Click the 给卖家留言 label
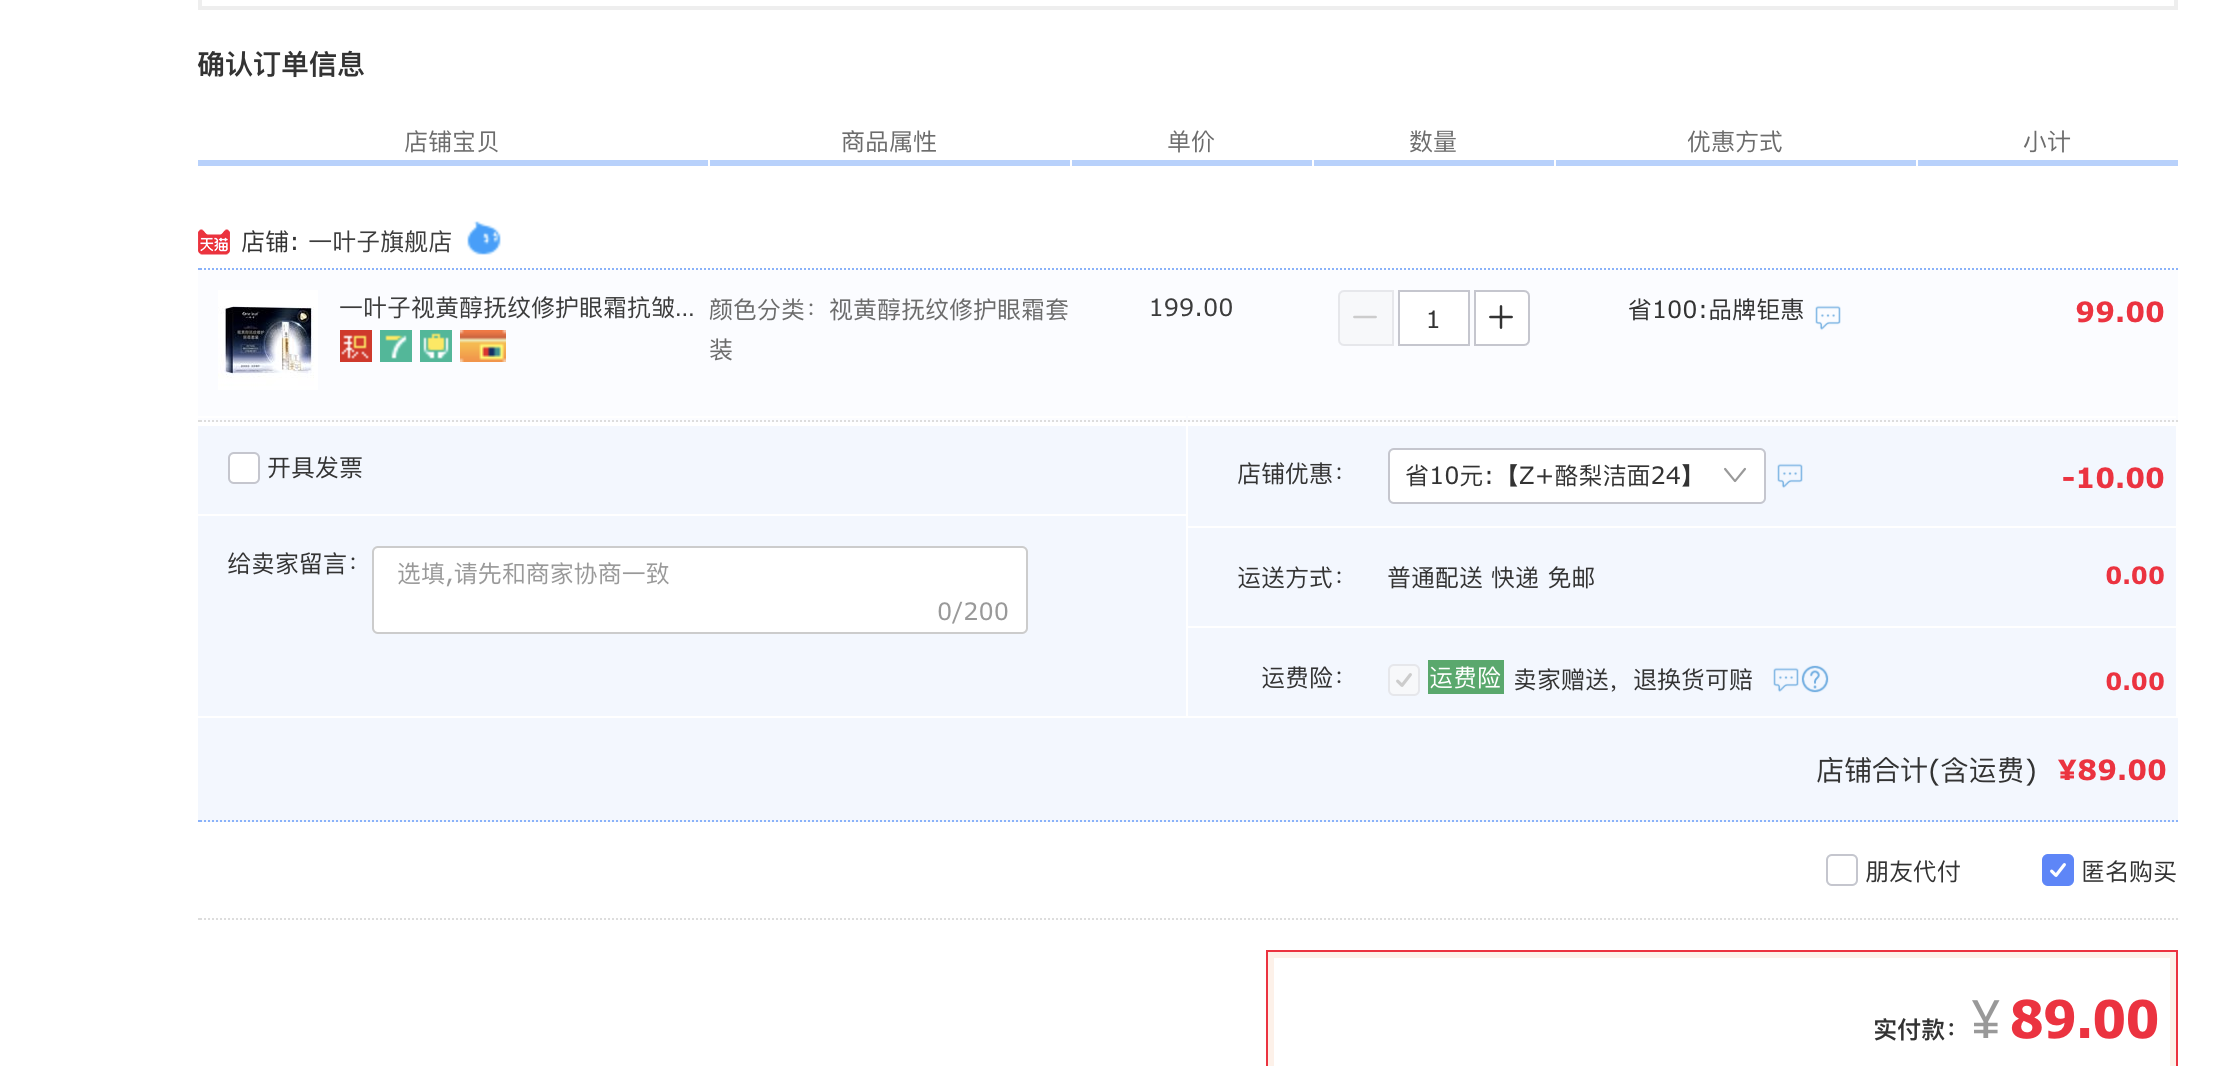This screenshot has height=1066, width=2224. click(292, 564)
